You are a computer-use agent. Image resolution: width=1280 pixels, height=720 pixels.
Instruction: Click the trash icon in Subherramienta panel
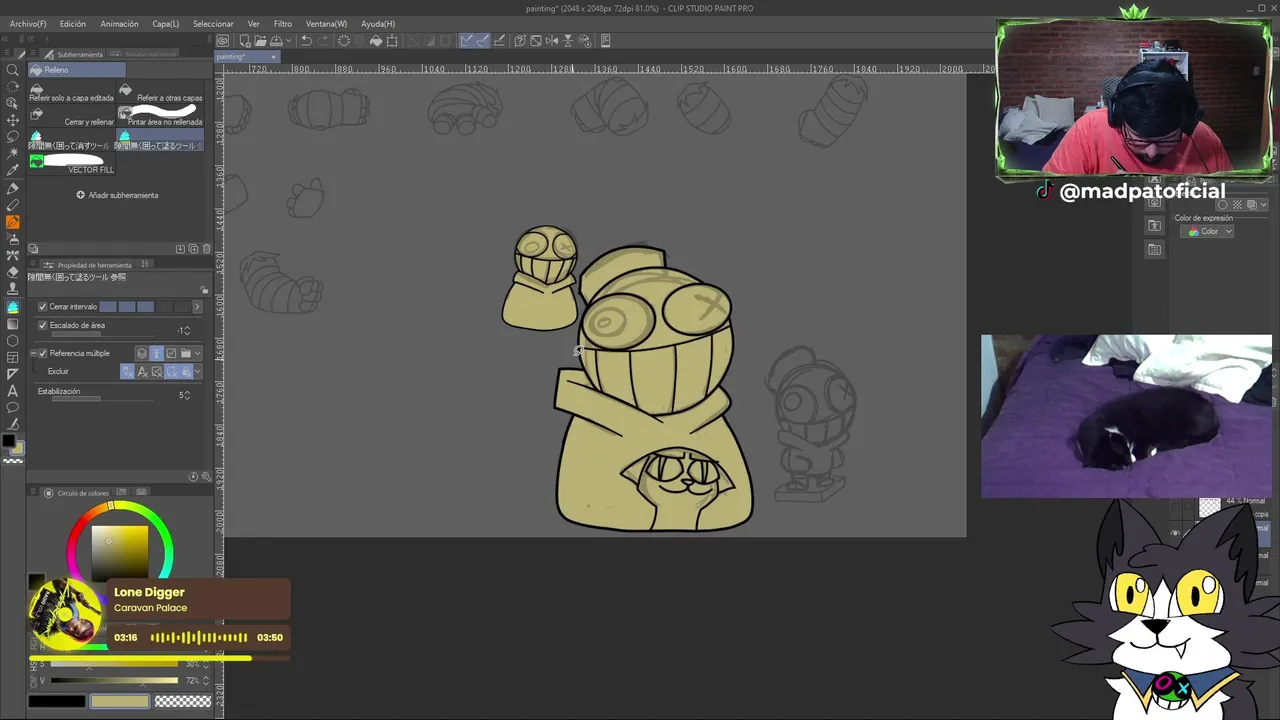[x=207, y=249]
